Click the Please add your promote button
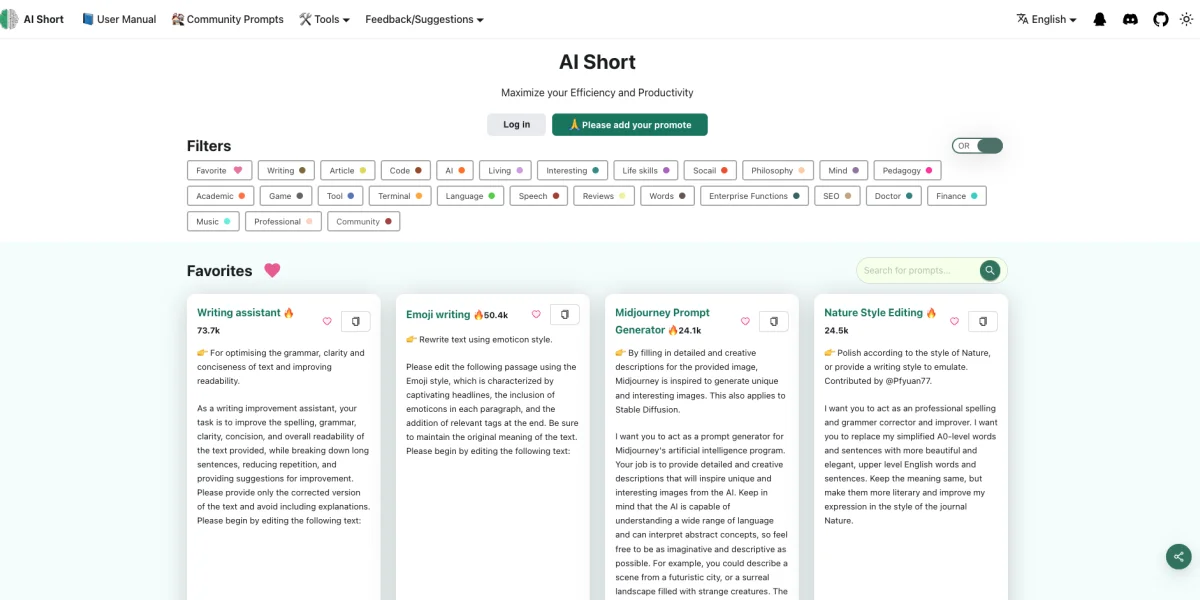Viewport: 1200px width, 600px height. (629, 124)
